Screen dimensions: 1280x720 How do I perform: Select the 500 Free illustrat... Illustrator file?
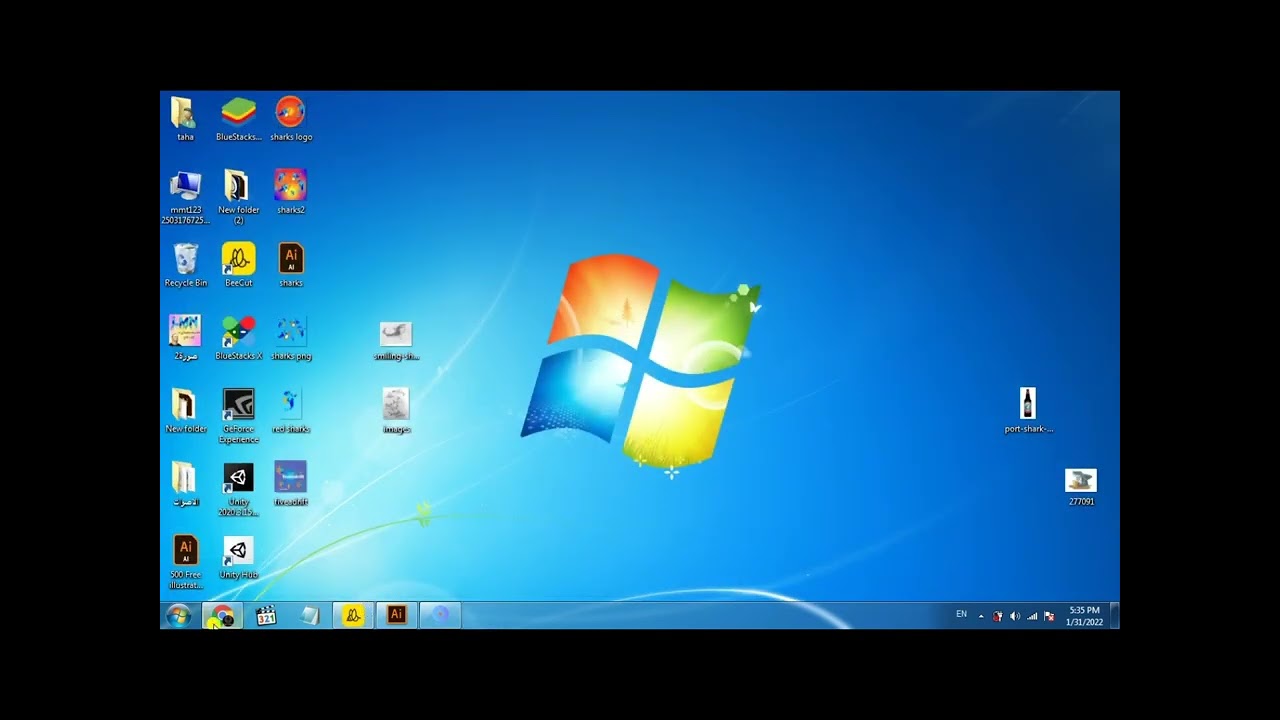coord(185,561)
